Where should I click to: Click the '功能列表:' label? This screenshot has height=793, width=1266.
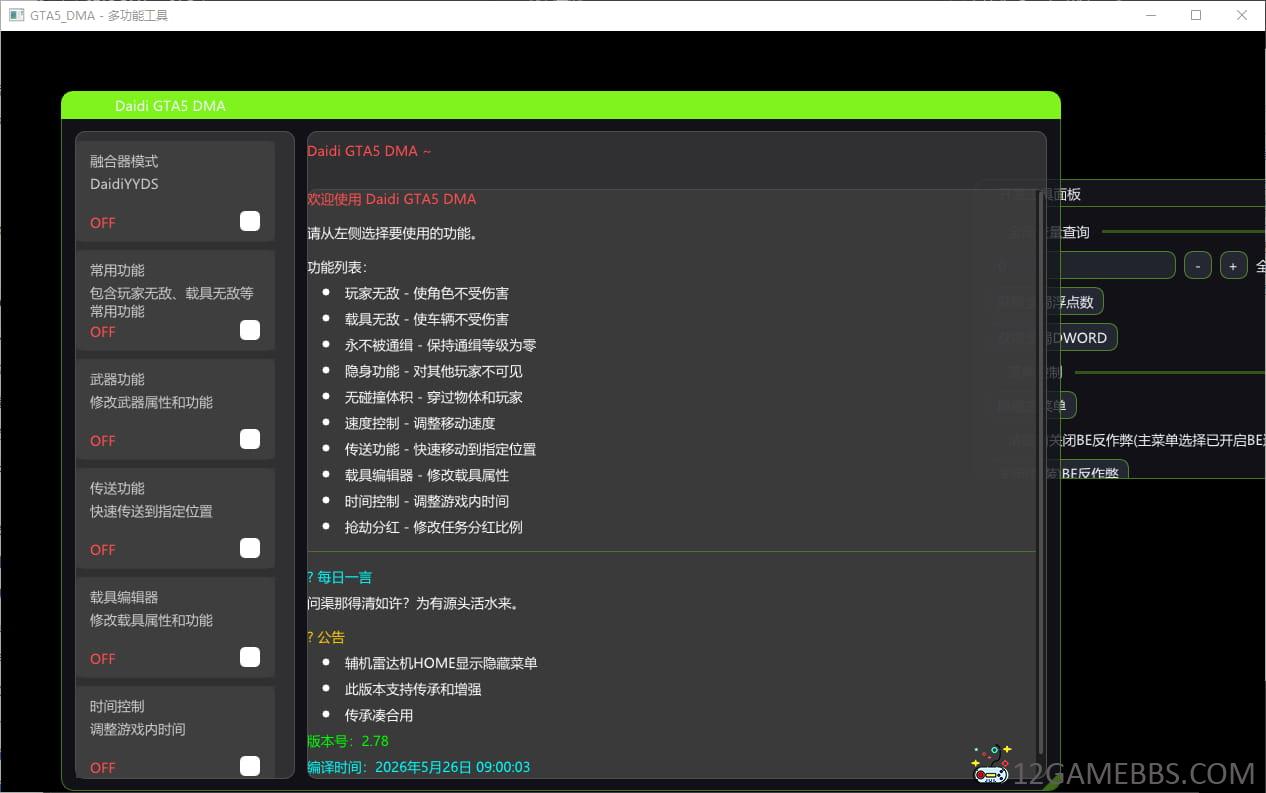pos(337,267)
